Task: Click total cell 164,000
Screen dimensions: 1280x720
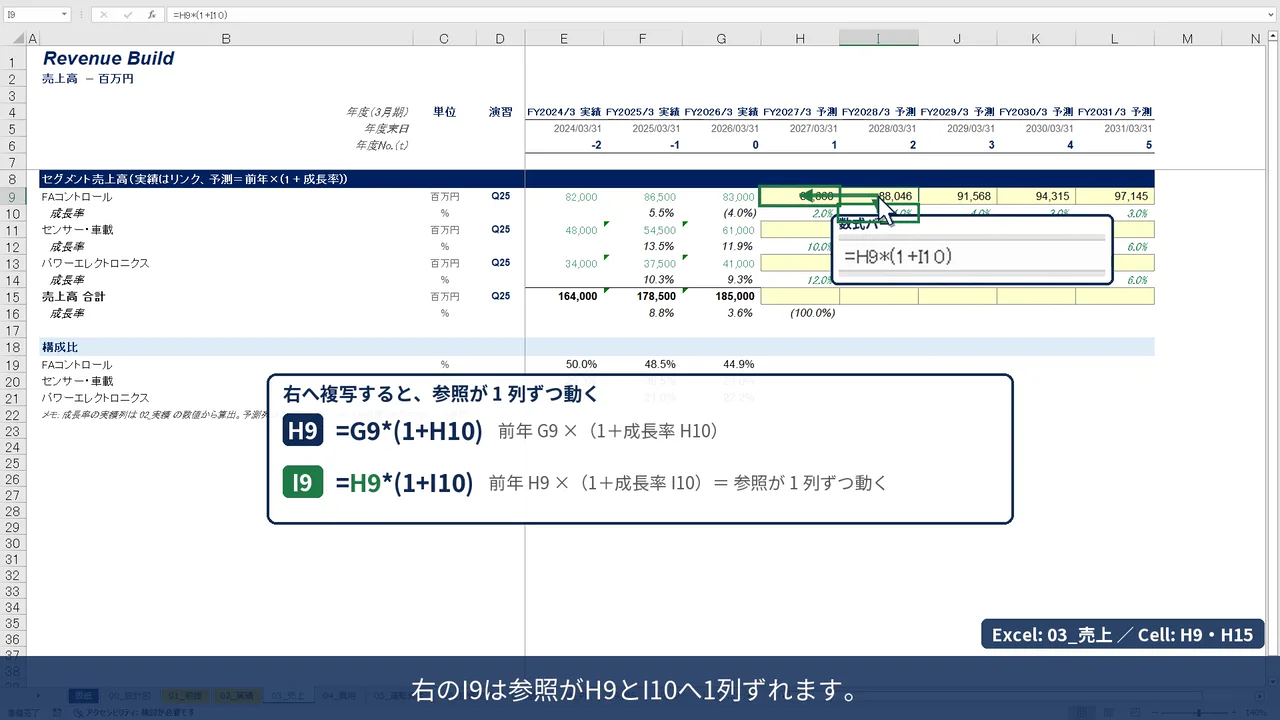Action: [x=577, y=297]
